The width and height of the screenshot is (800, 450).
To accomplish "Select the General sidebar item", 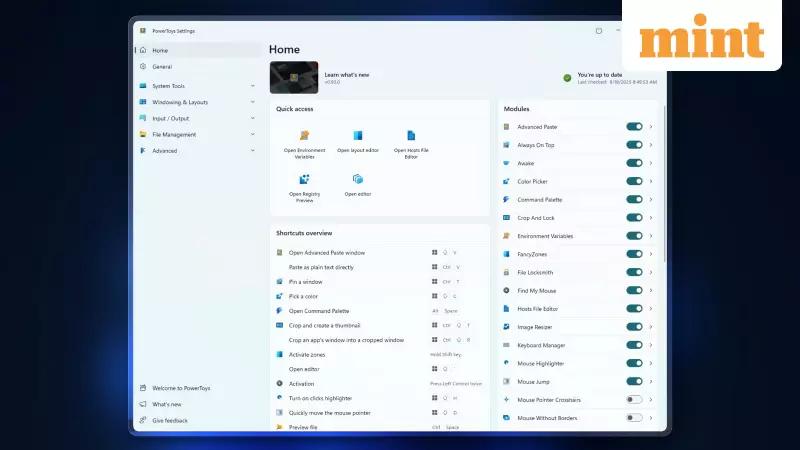I will [x=162, y=66].
